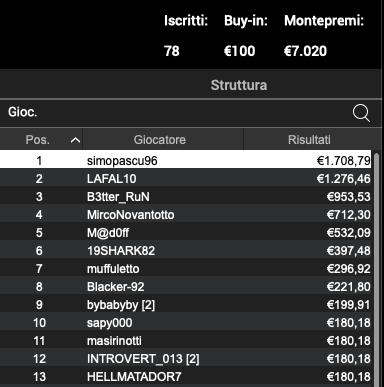The image size is (384, 387).
Task: Select the INTROVERT_013 [2] row
Action: [x=186, y=359]
